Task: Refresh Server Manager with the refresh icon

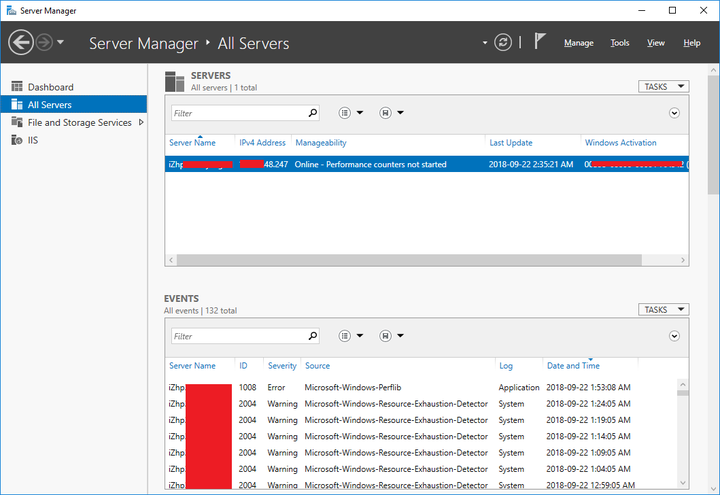Action: pos(503,43)
